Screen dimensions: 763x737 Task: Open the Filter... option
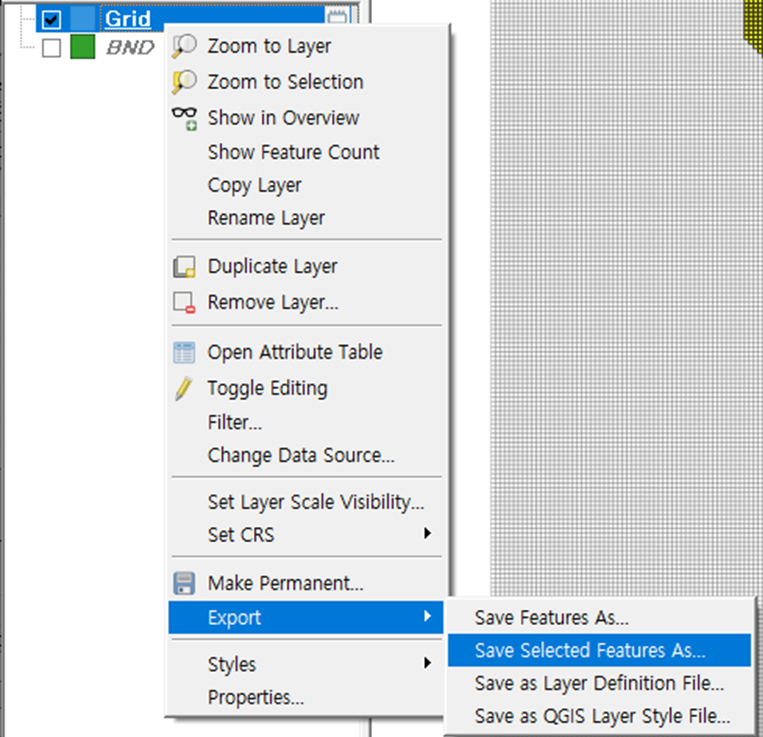(306, 422)
